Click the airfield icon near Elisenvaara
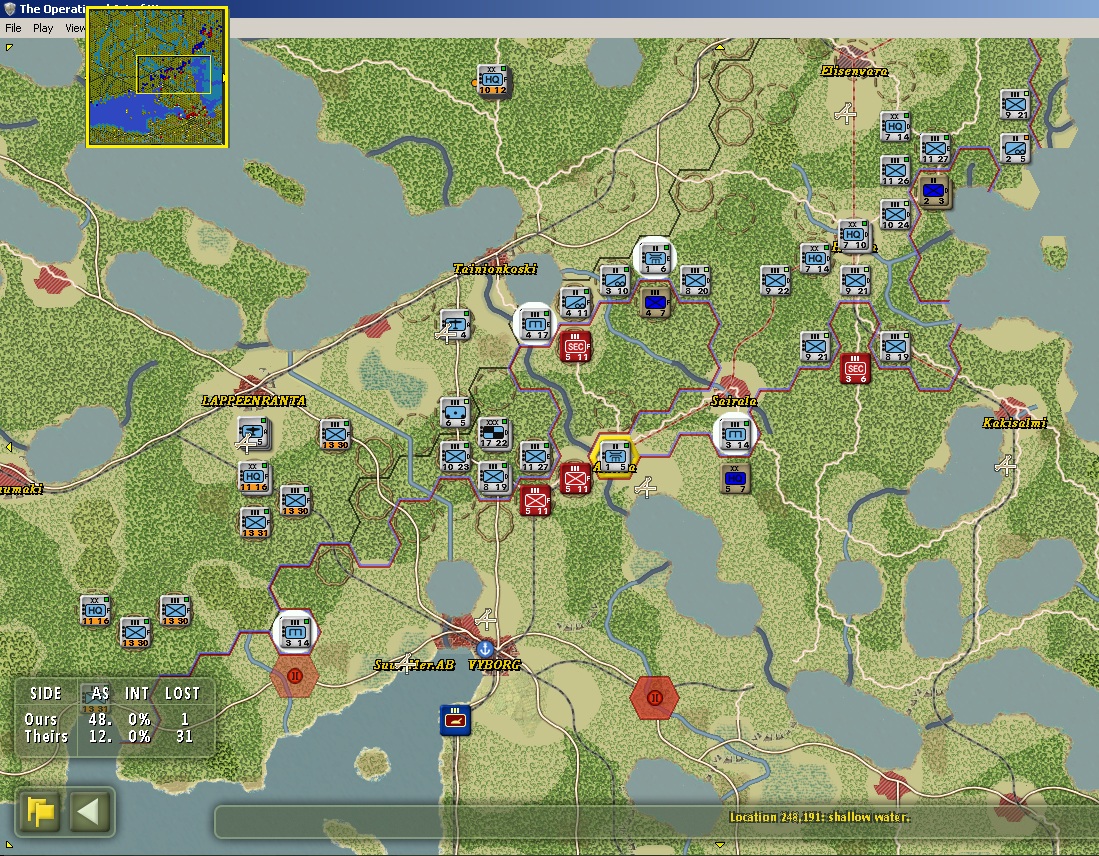Screen dimensions: 1099x856 [846, 113]
